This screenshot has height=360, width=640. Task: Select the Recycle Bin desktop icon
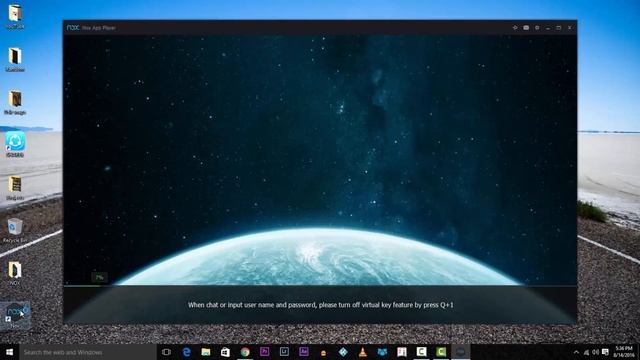[x=15, y=230]
